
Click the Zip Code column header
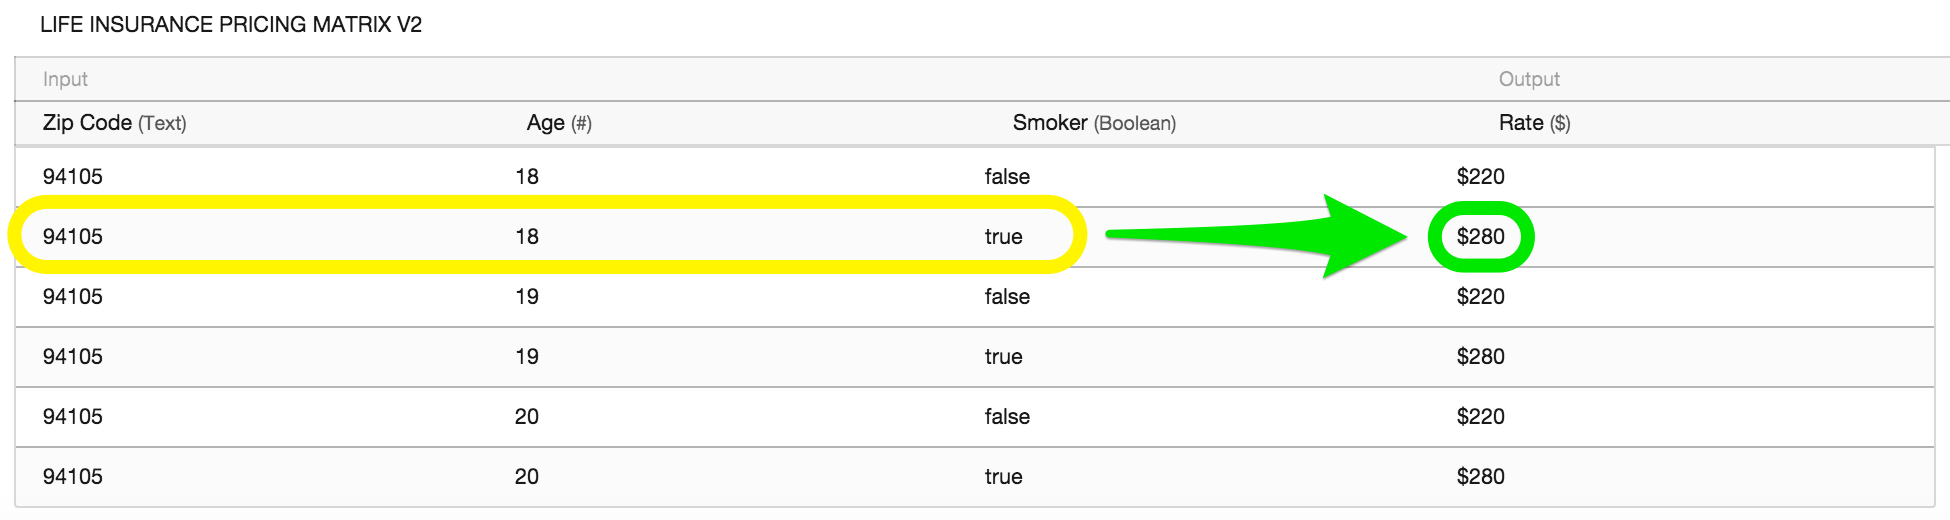[x=114, y=123]
